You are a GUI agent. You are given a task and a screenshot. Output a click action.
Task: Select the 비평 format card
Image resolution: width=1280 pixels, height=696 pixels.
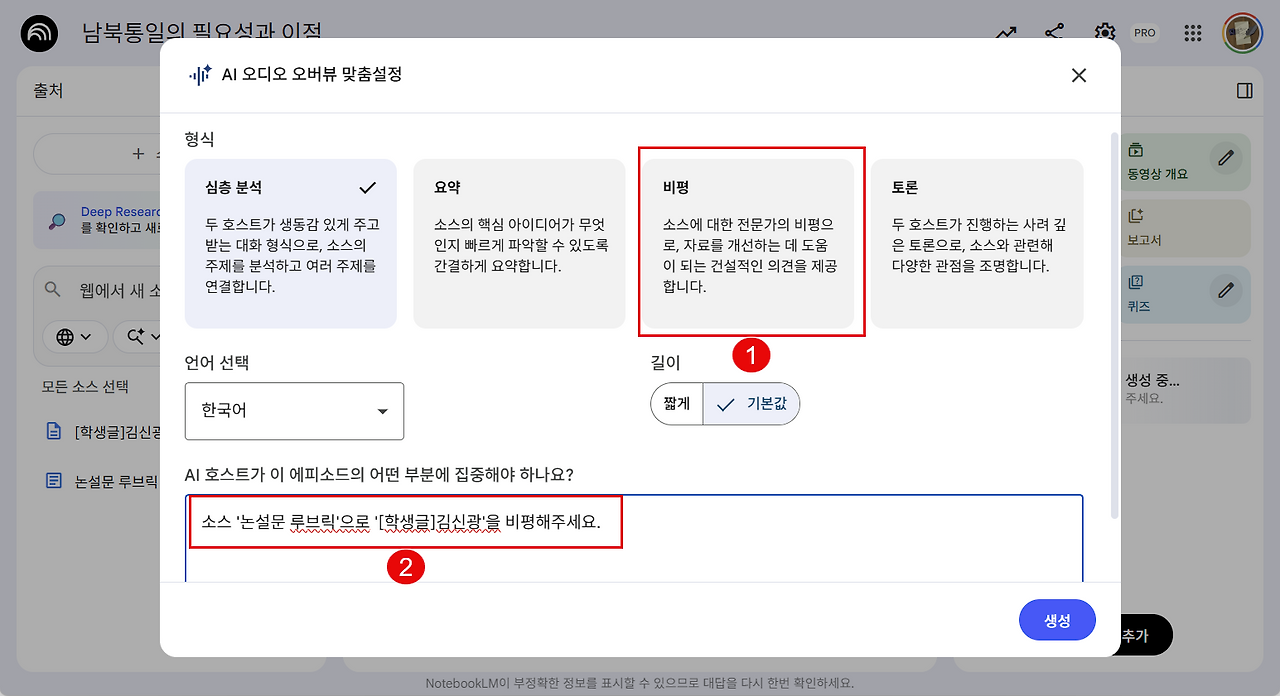749,243
